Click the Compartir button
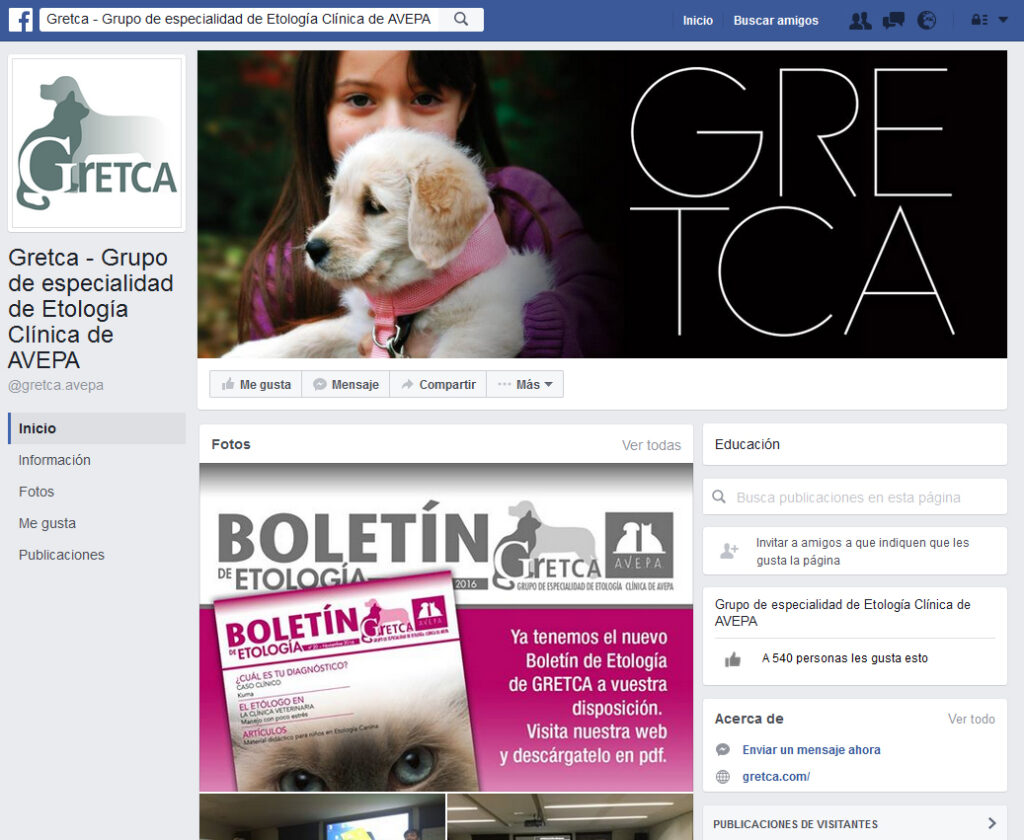Image resolution: width=1024 pixels, height=840 pixels. coord(438,385)
